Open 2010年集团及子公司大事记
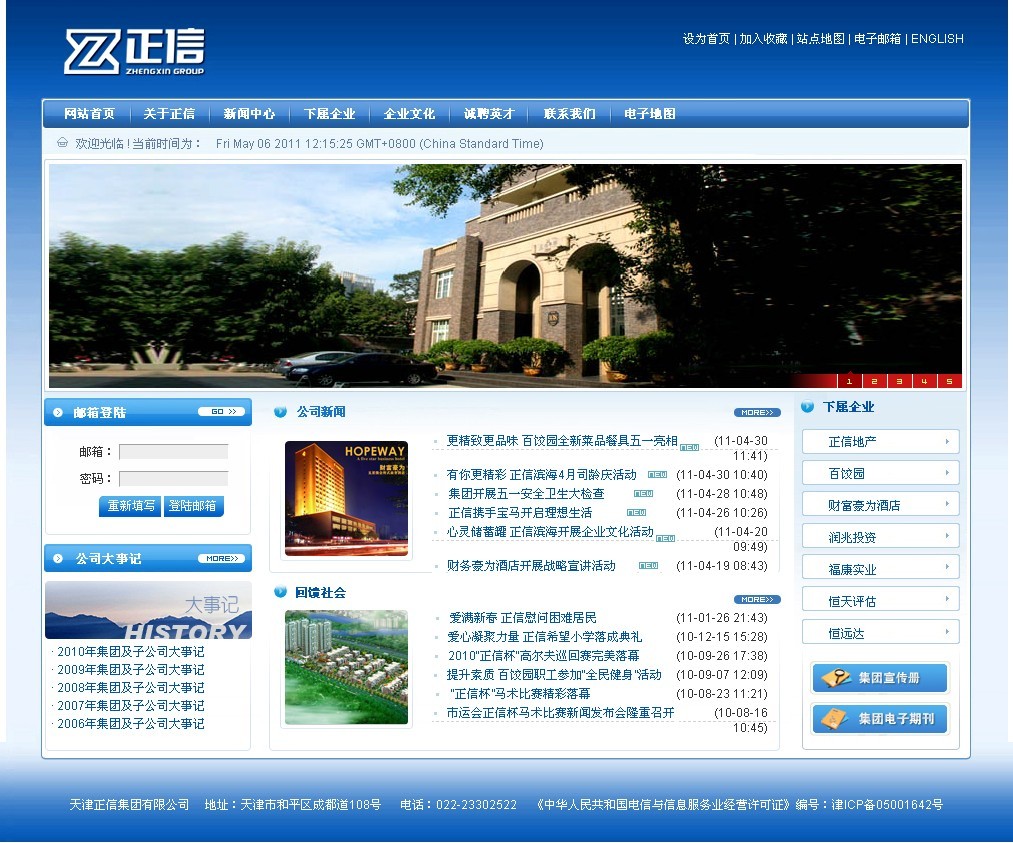This screenshot has height=843, width=1013. (x=131, y=652)
